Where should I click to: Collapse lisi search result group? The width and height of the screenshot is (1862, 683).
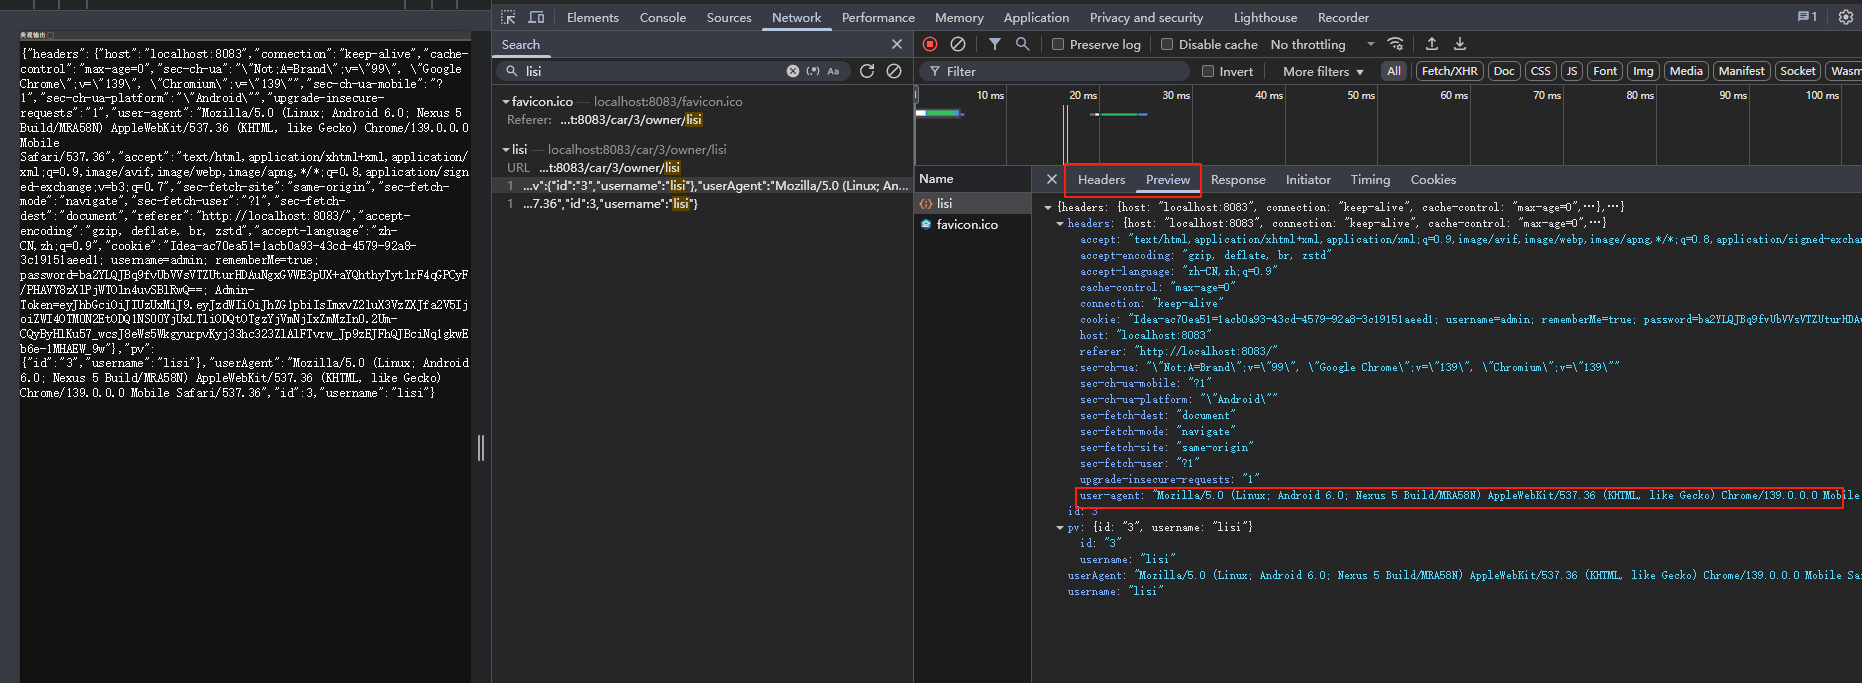click(x=506, y=150)
